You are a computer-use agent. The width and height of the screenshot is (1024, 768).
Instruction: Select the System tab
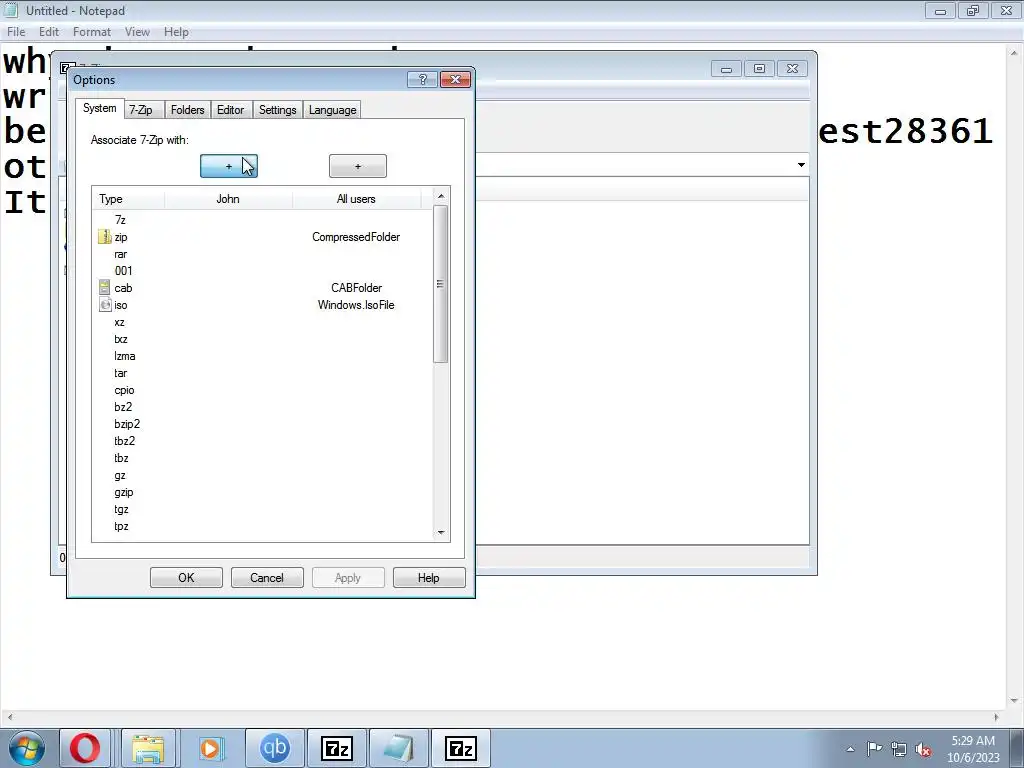(99, 108)
